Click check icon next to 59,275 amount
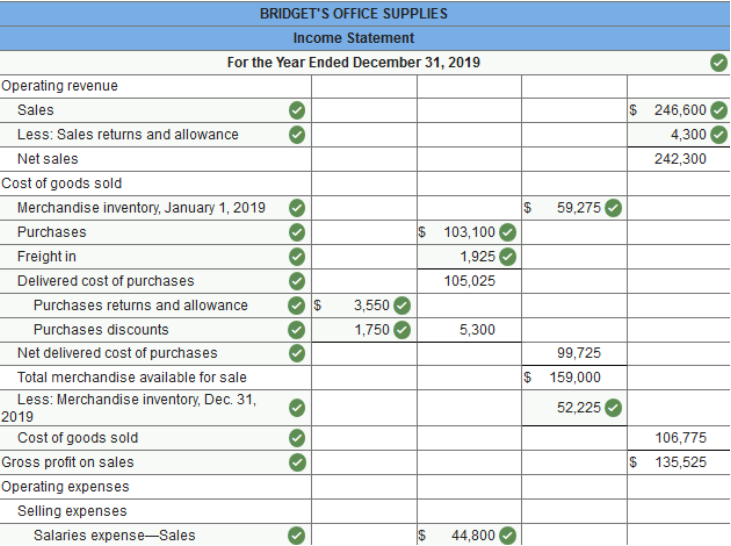The width and height of the screenshot is (731, 546). 613,208
